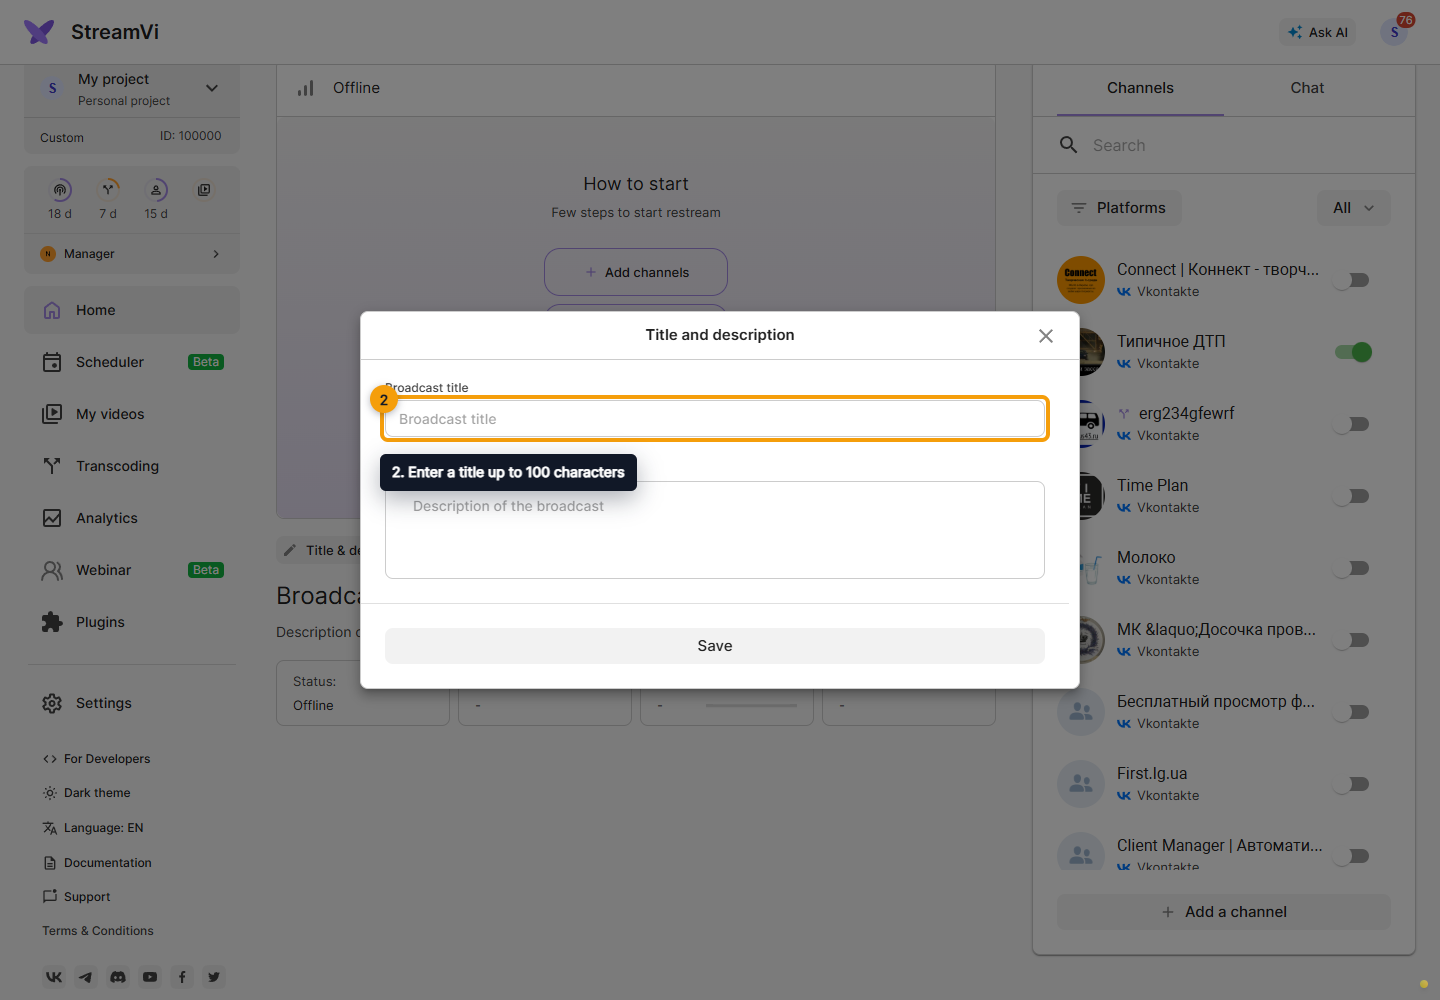Open the user avatar with notification badge

[x=1394, y=32]
